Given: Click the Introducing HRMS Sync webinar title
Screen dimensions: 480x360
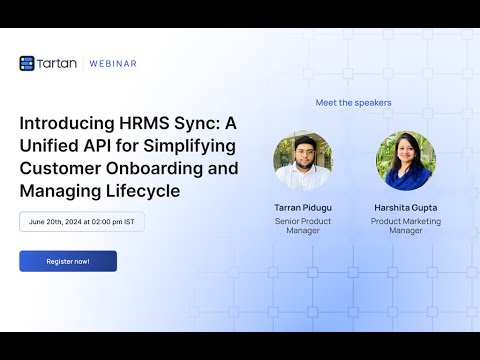Looking at the screenshot, I should 129,157.
